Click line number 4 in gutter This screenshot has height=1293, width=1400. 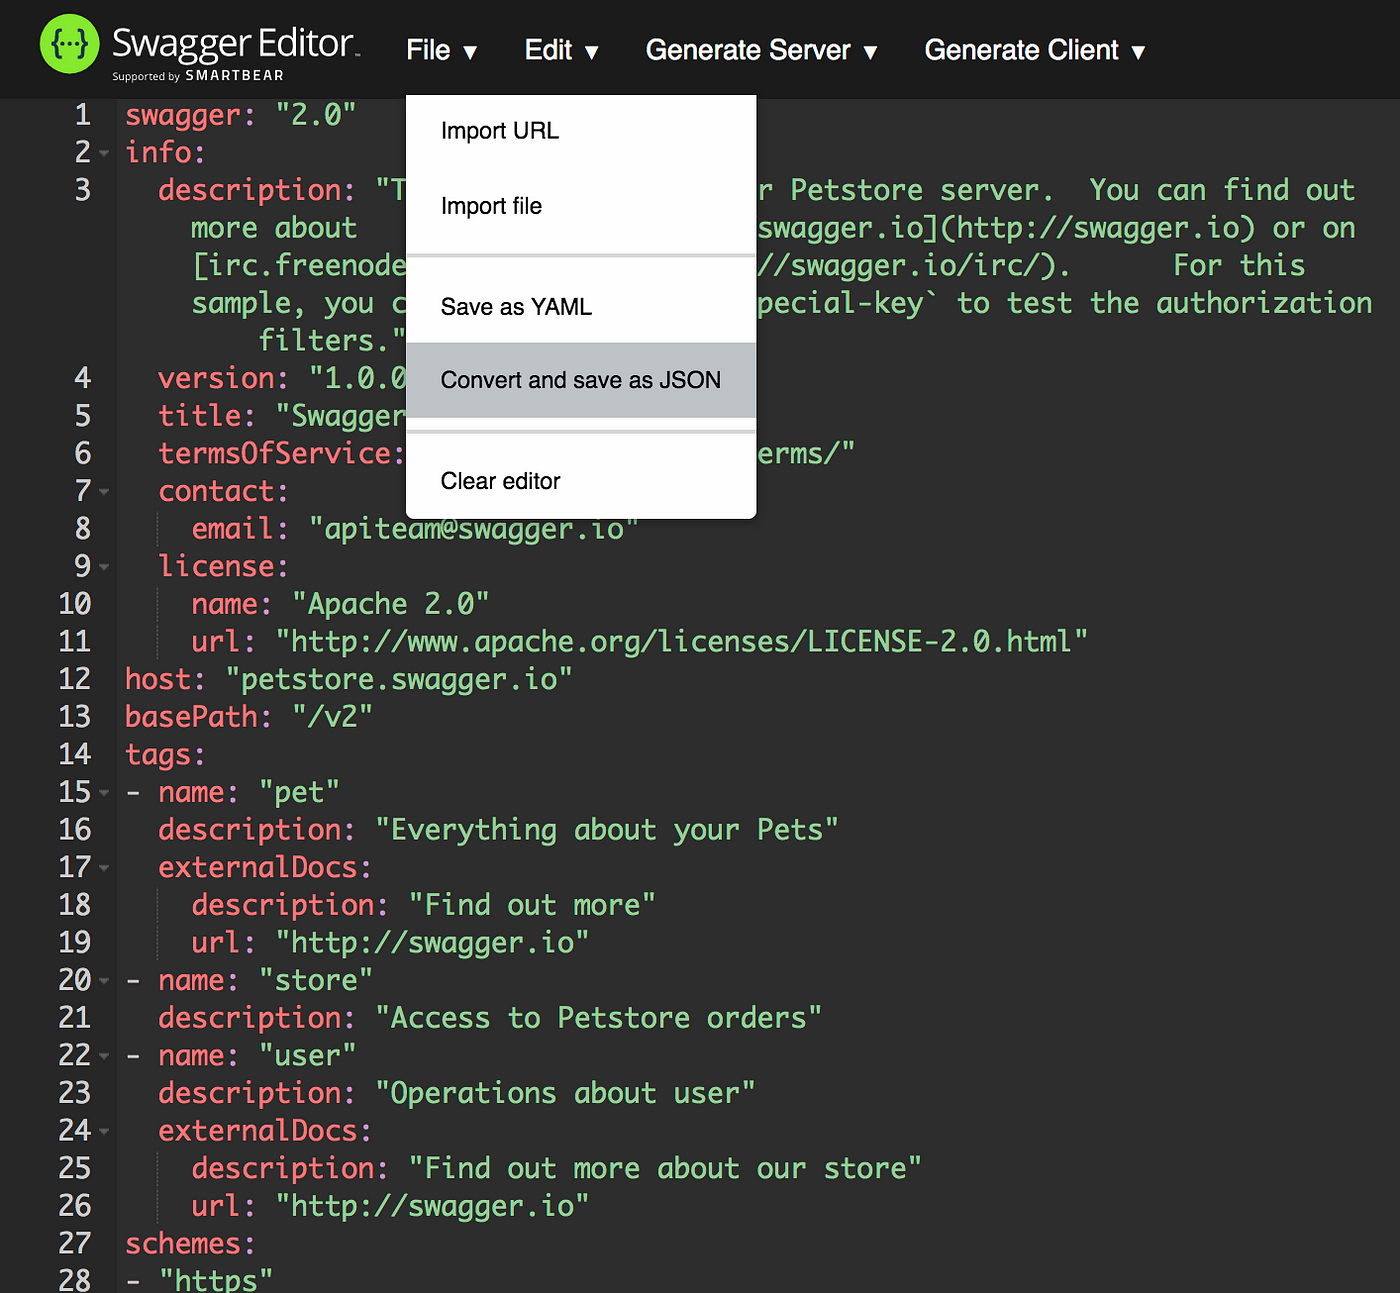(82, 378)
